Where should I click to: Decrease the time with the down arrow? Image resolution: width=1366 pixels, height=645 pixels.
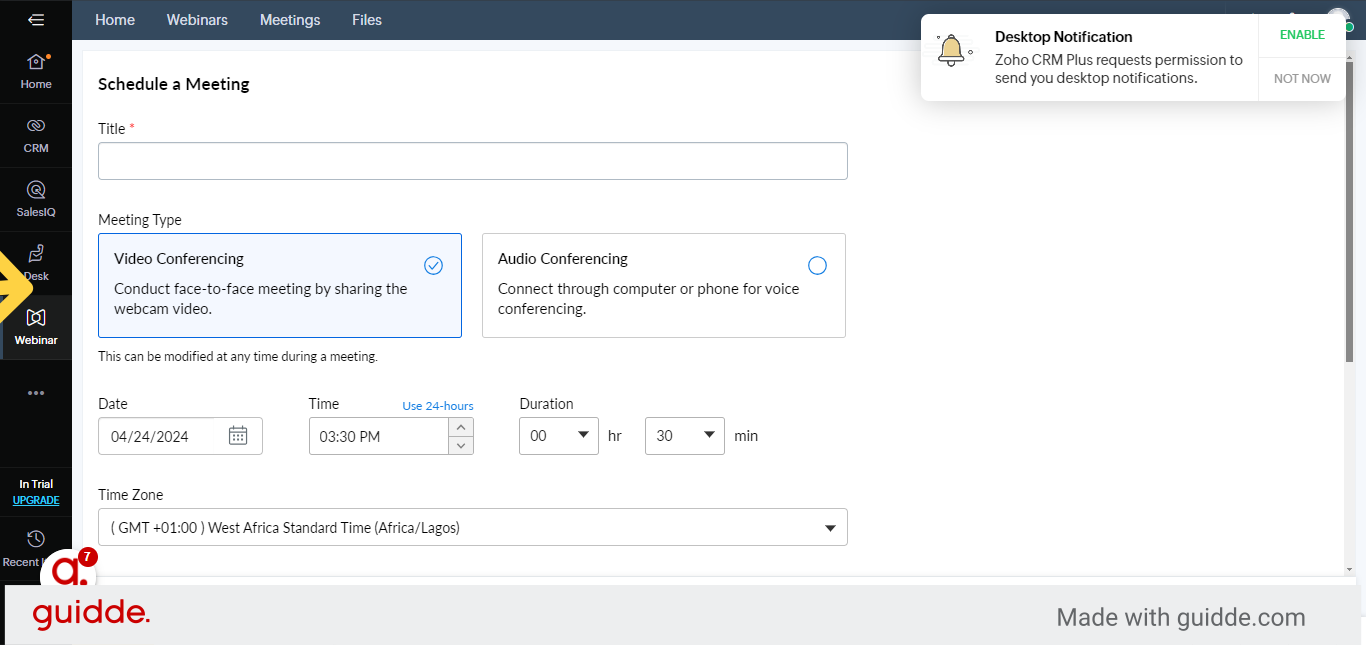[x=461, y=445]
